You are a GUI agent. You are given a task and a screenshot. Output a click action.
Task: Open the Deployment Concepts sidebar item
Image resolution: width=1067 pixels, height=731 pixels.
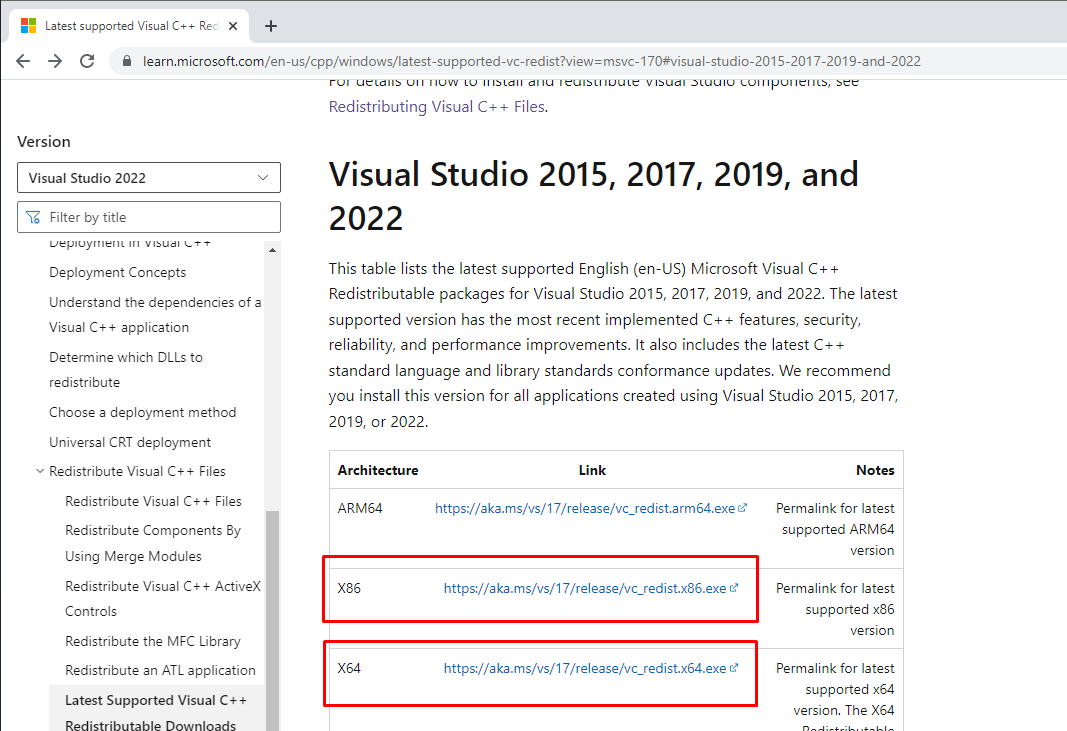(117, 272)
